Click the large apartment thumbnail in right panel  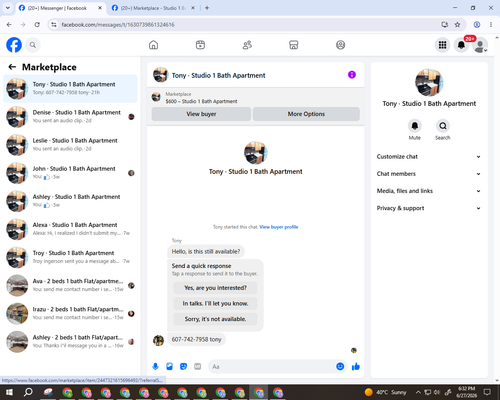click(429, 83)
